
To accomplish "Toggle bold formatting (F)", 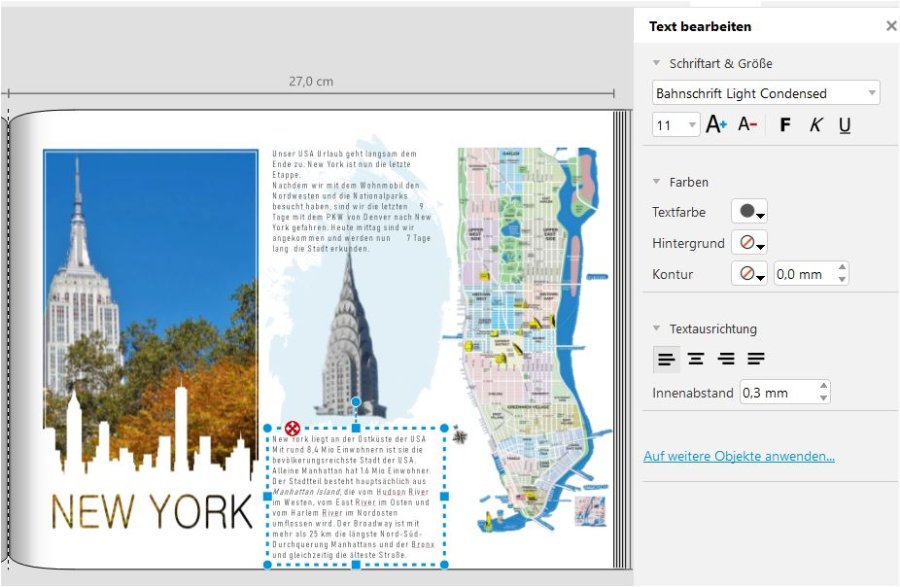I will [785, 125].
